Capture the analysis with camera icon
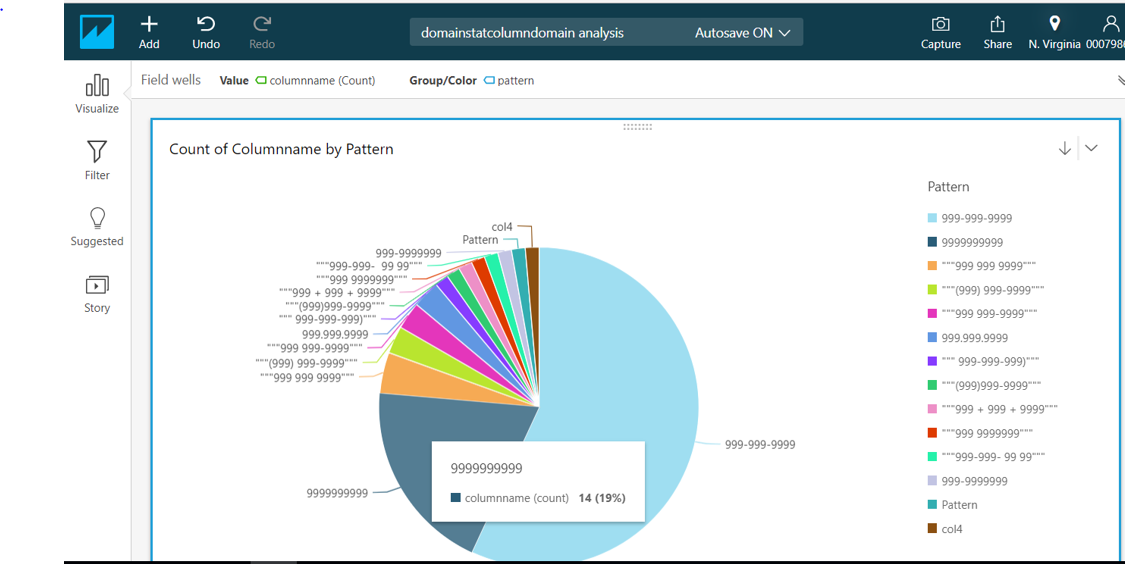Viewport: 1125px width, 564px height. click(x=940, y=24)
